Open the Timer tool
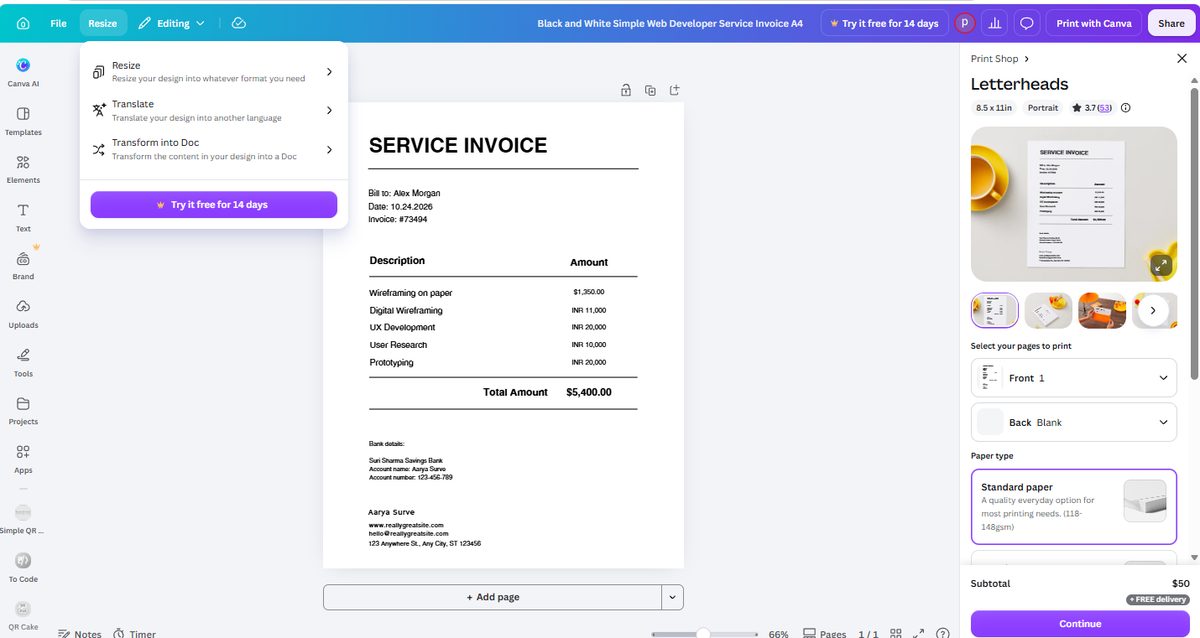 (x=134, y=633)
